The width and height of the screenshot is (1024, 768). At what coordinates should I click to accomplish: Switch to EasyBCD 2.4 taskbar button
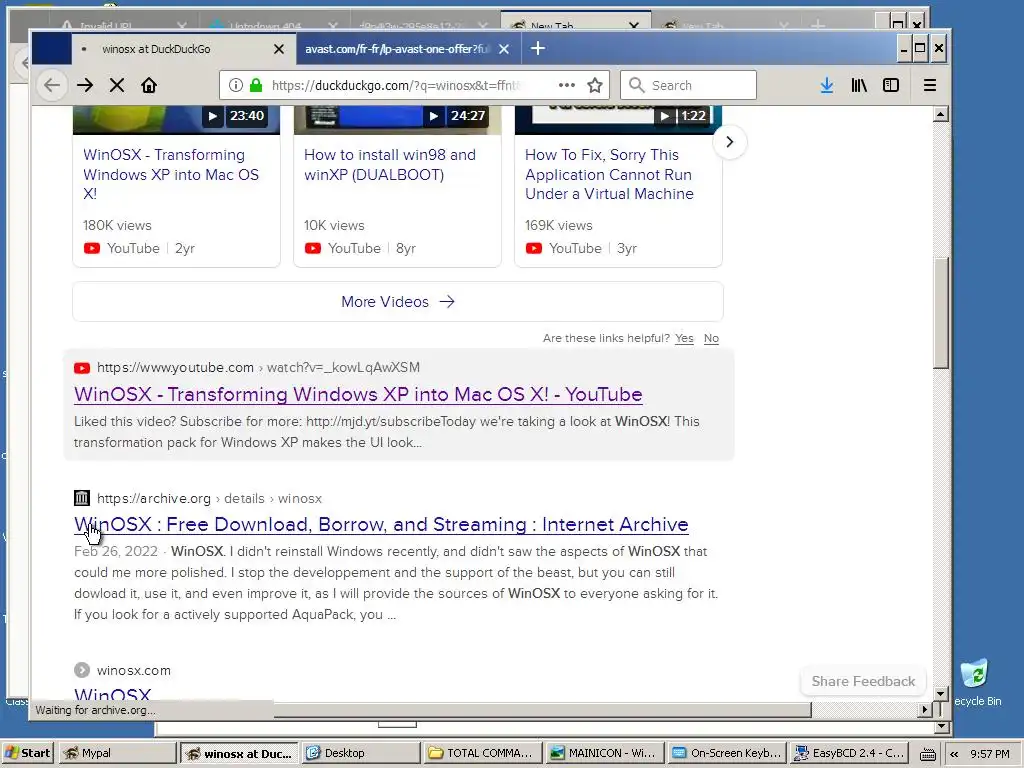848,753
